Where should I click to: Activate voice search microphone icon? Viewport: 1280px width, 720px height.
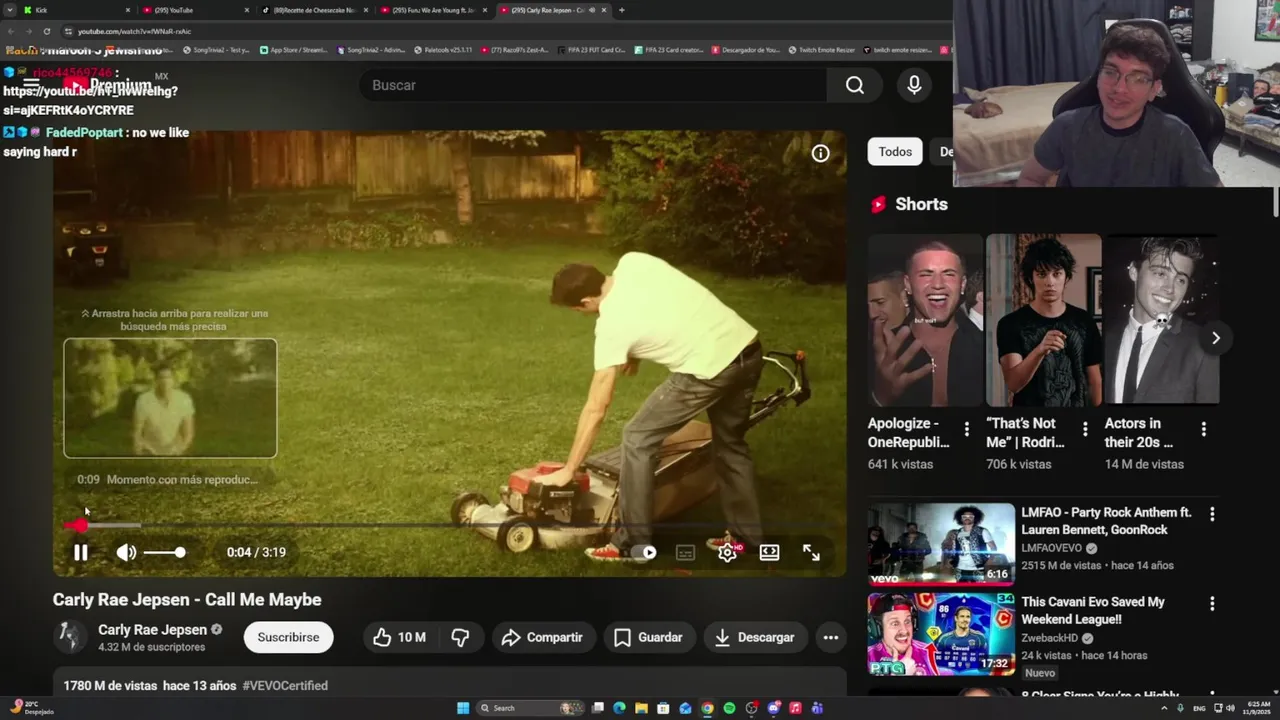click(914, 85)
